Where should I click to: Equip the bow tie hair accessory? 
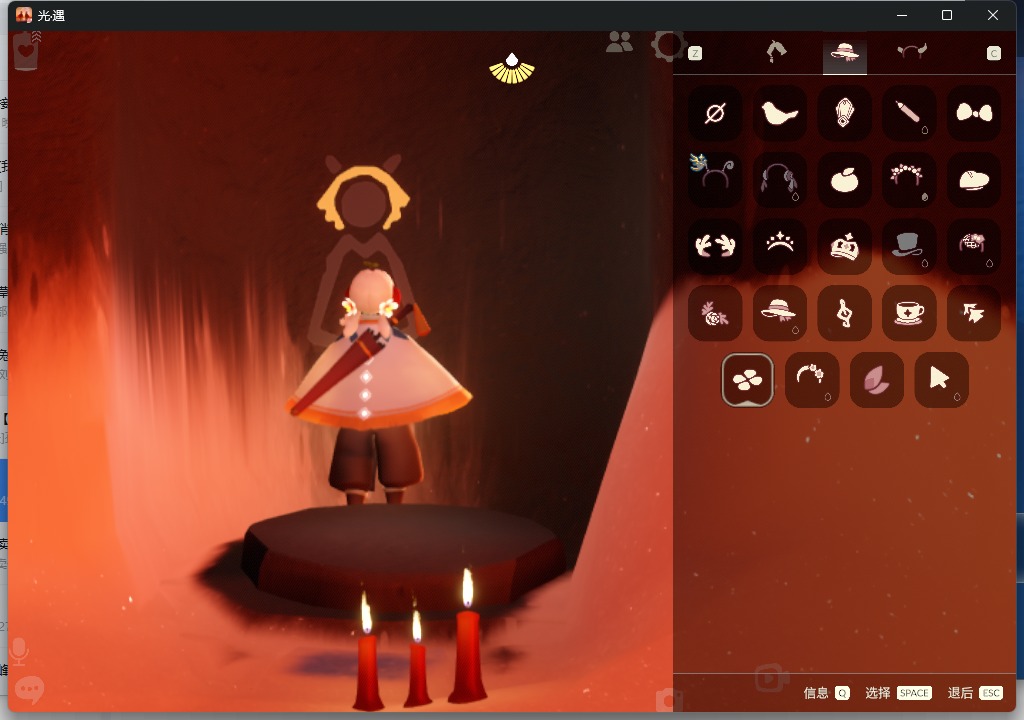pyautogui.click(x=974, y=113)
